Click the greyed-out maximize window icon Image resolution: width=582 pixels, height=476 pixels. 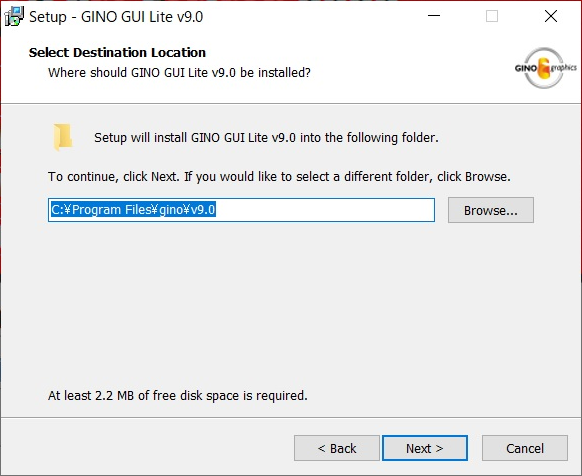click(x=492, y=16)
